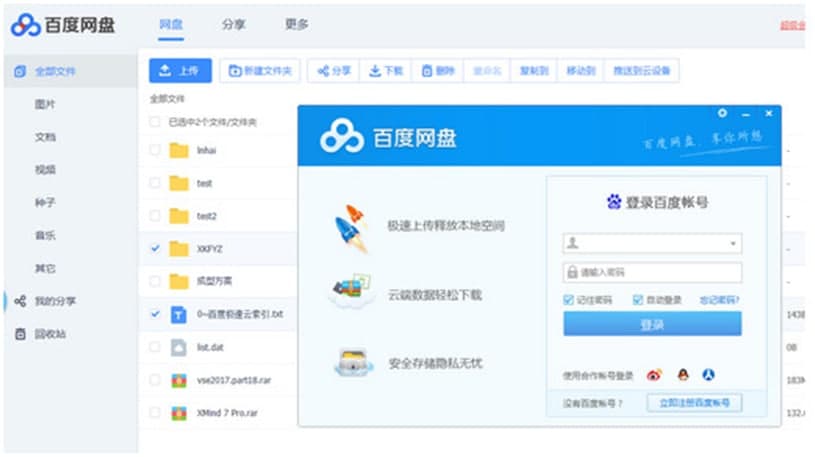
Task: Select 图片 category in sidebar
Action: (45, 105)
